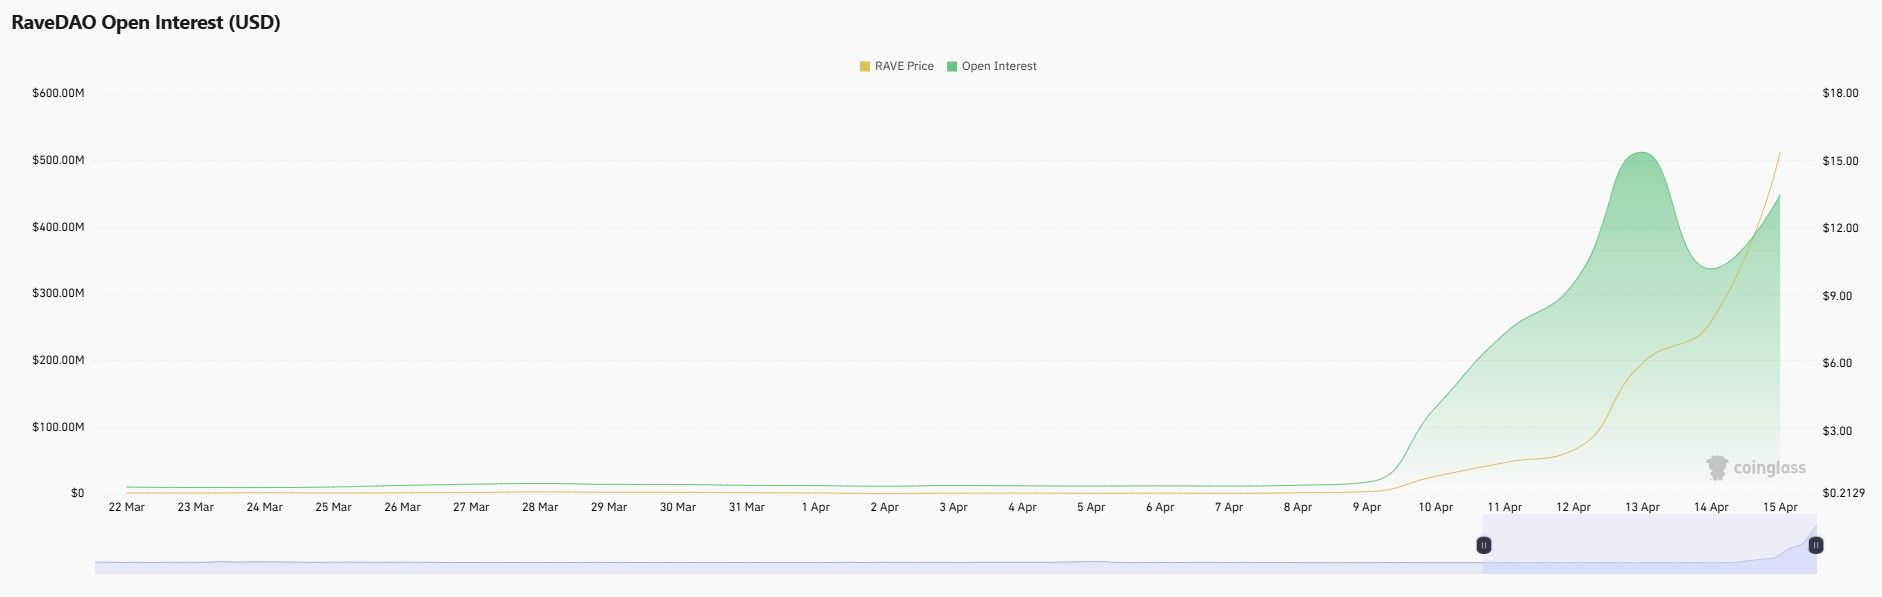
Task: Click the $12.00 price axis label
Action: click(1840, 228)
